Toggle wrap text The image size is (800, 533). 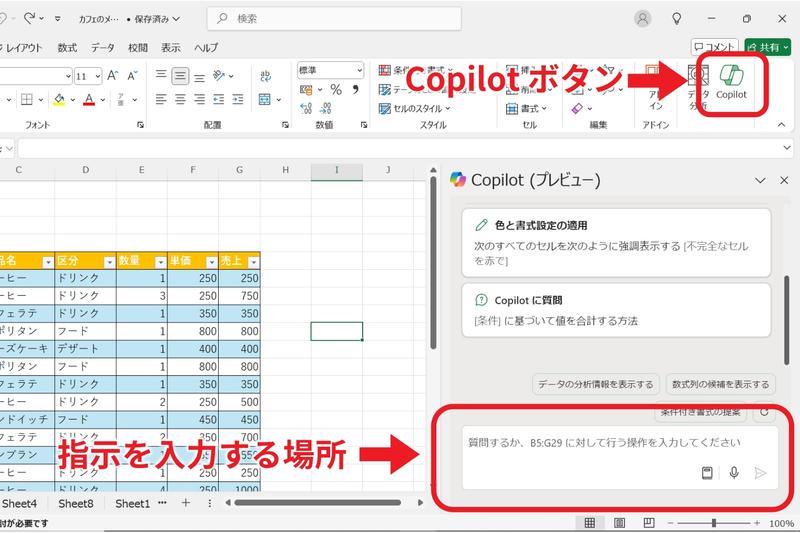[x=266, y=76]
